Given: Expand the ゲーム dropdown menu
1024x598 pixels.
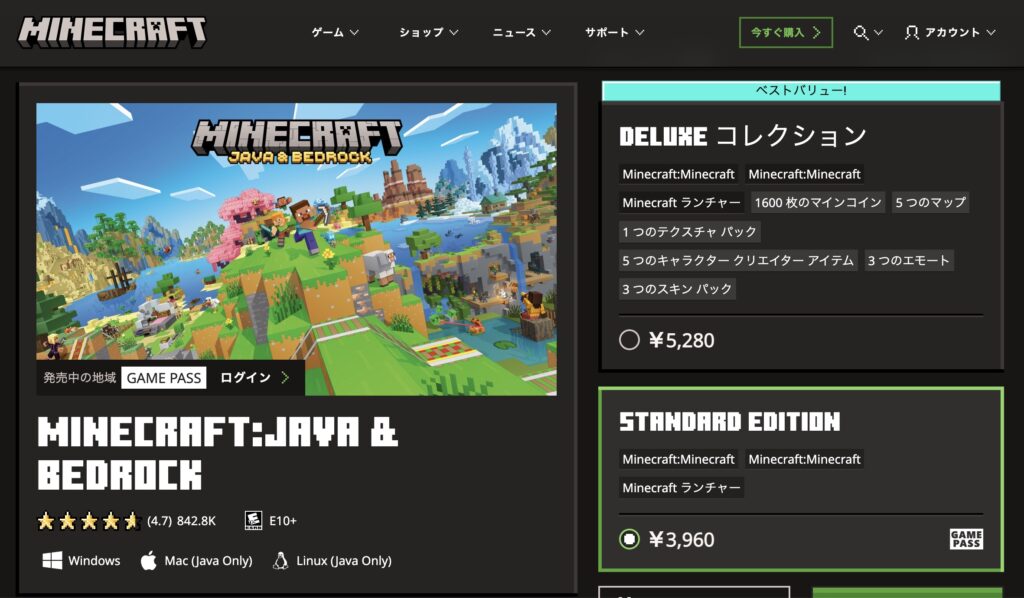Looking at the screenshot, I should click(x=335, y=32).
